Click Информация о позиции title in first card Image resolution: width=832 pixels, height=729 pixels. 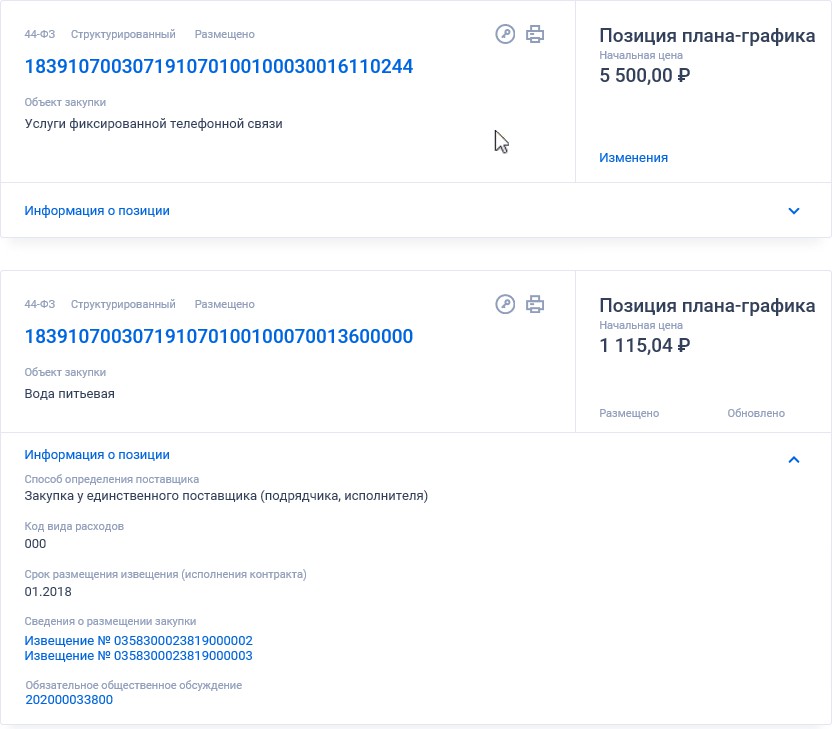point(97,211)
